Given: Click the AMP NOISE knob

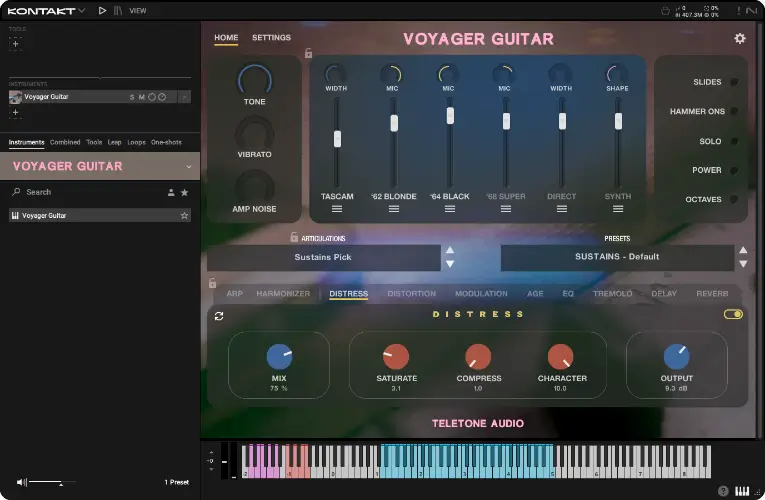Looking at the screenshot, I should coord(255,187).
